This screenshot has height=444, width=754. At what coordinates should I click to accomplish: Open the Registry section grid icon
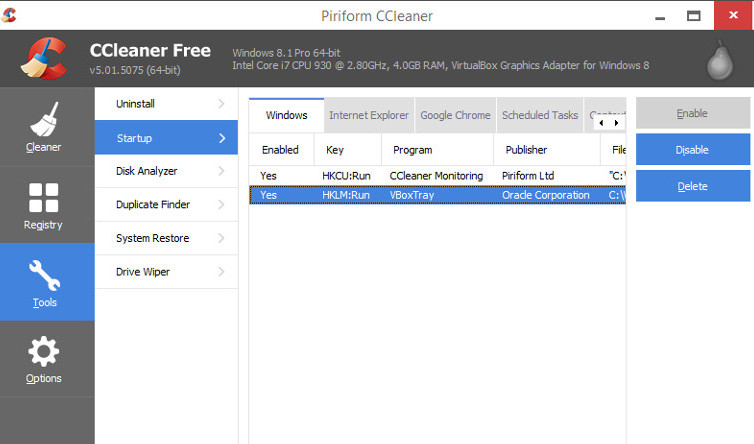43,198
